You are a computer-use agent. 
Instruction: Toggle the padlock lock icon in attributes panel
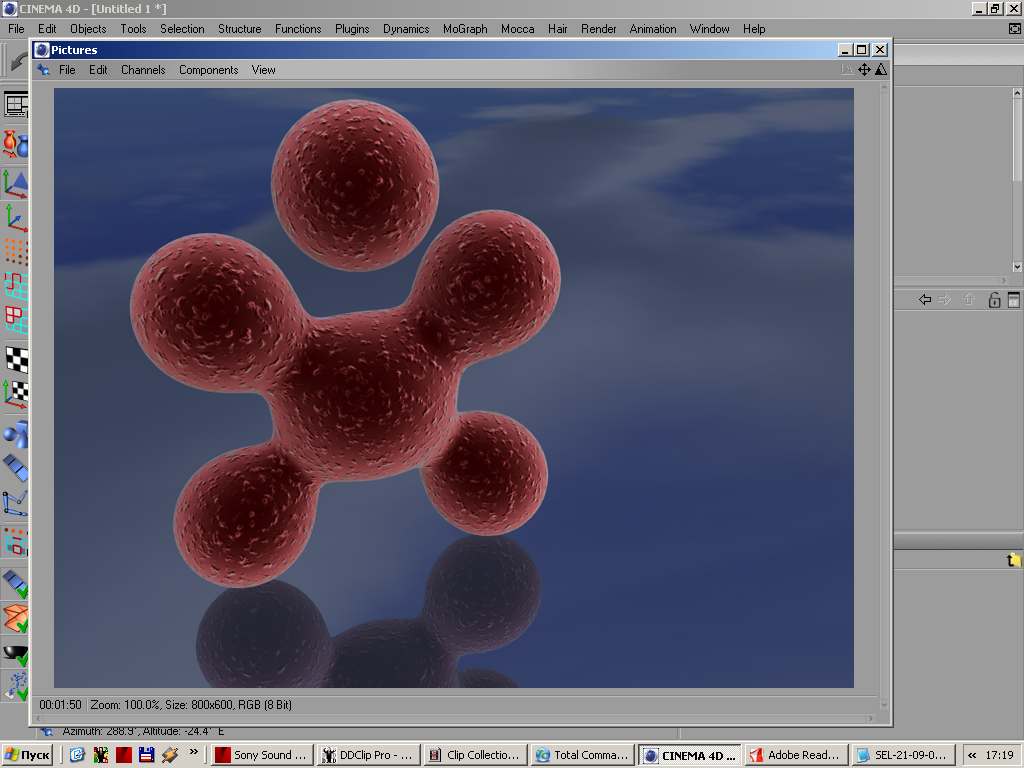click(x=994, y=300)
